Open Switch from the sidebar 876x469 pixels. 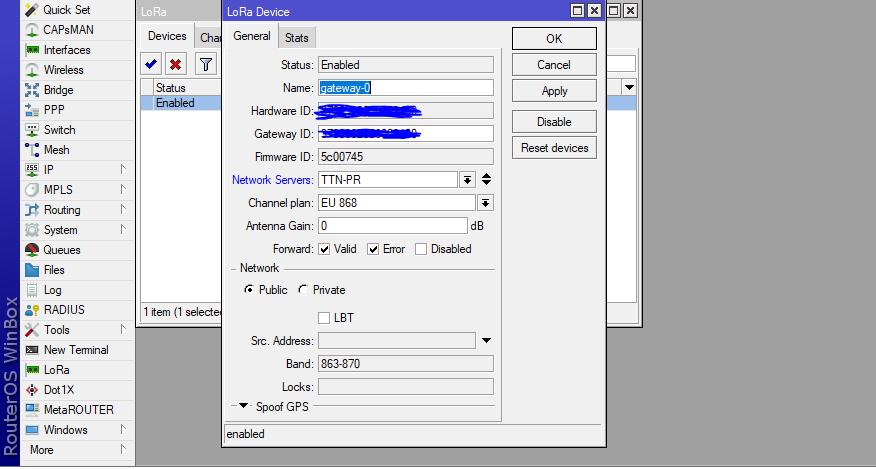coord(77,130)
